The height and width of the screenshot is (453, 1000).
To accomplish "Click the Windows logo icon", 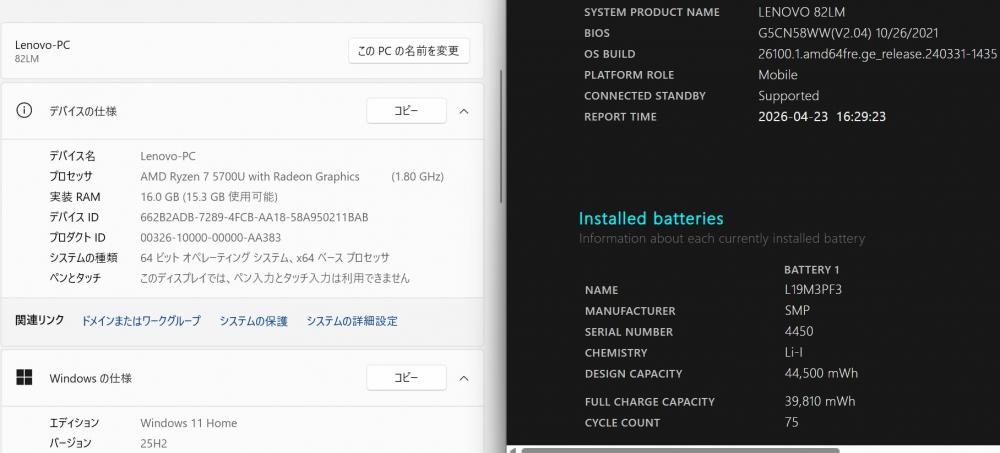I will [24, 378].
